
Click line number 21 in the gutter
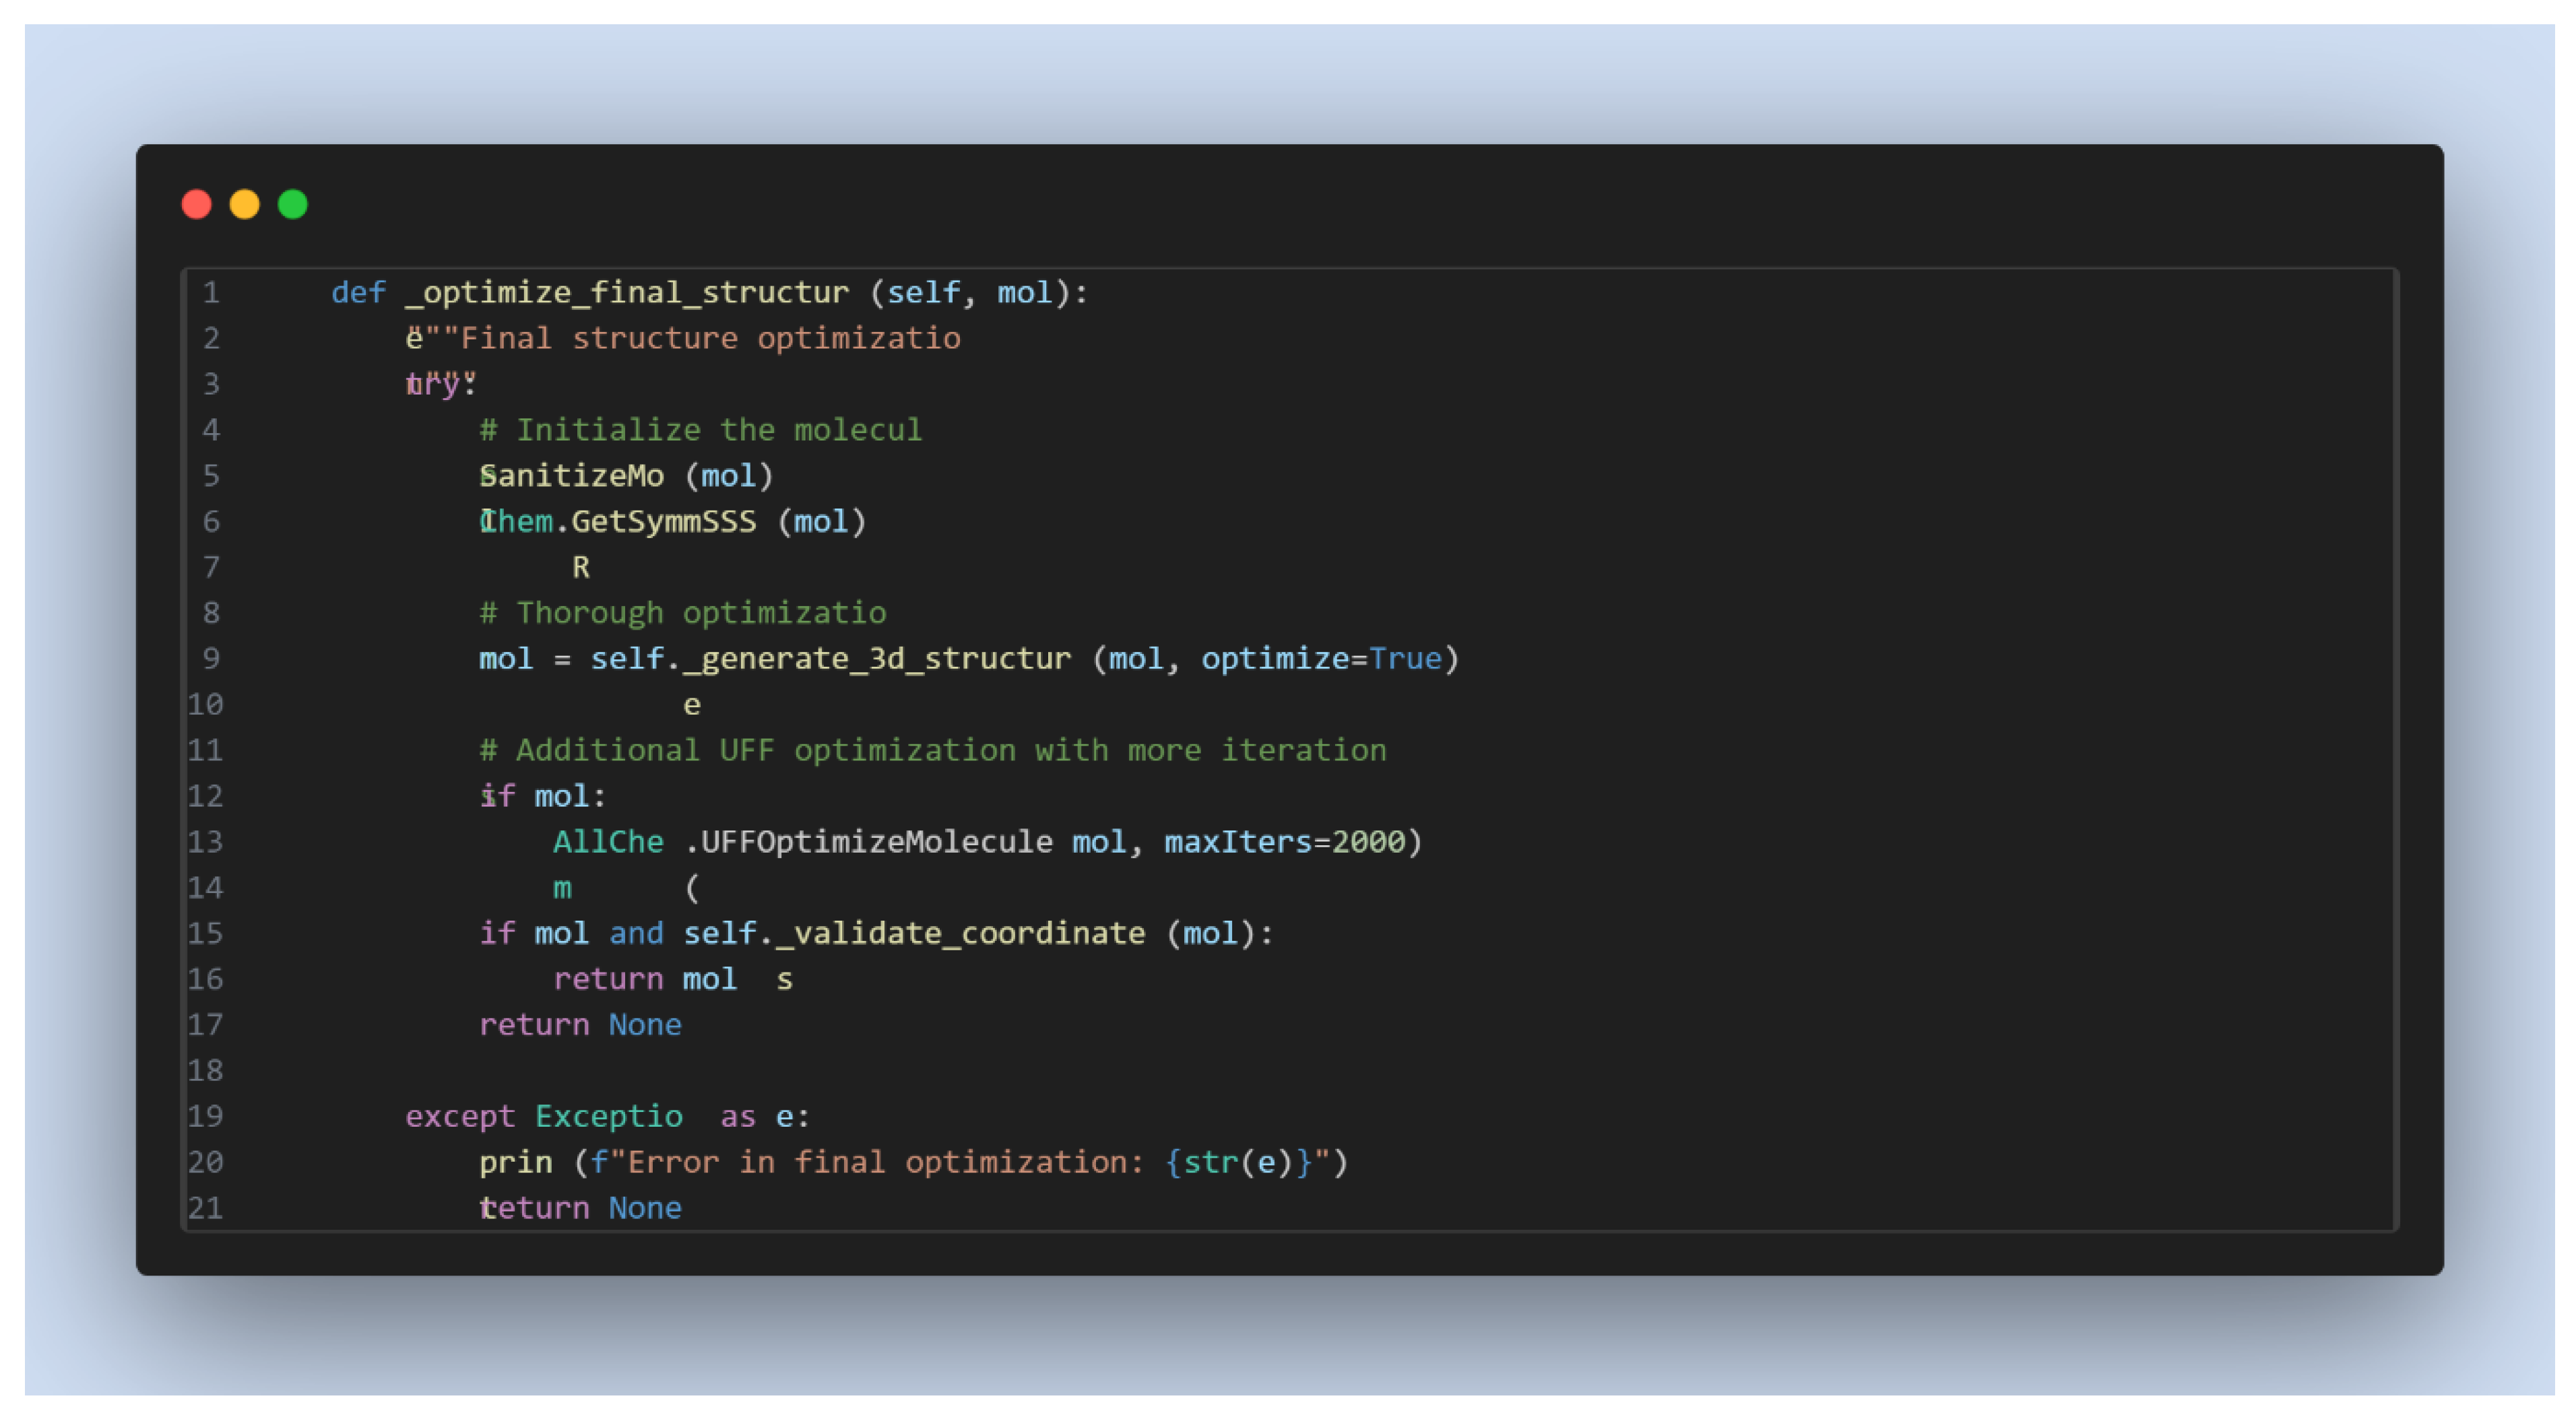pyautogui.click(x=206, y=1208)
